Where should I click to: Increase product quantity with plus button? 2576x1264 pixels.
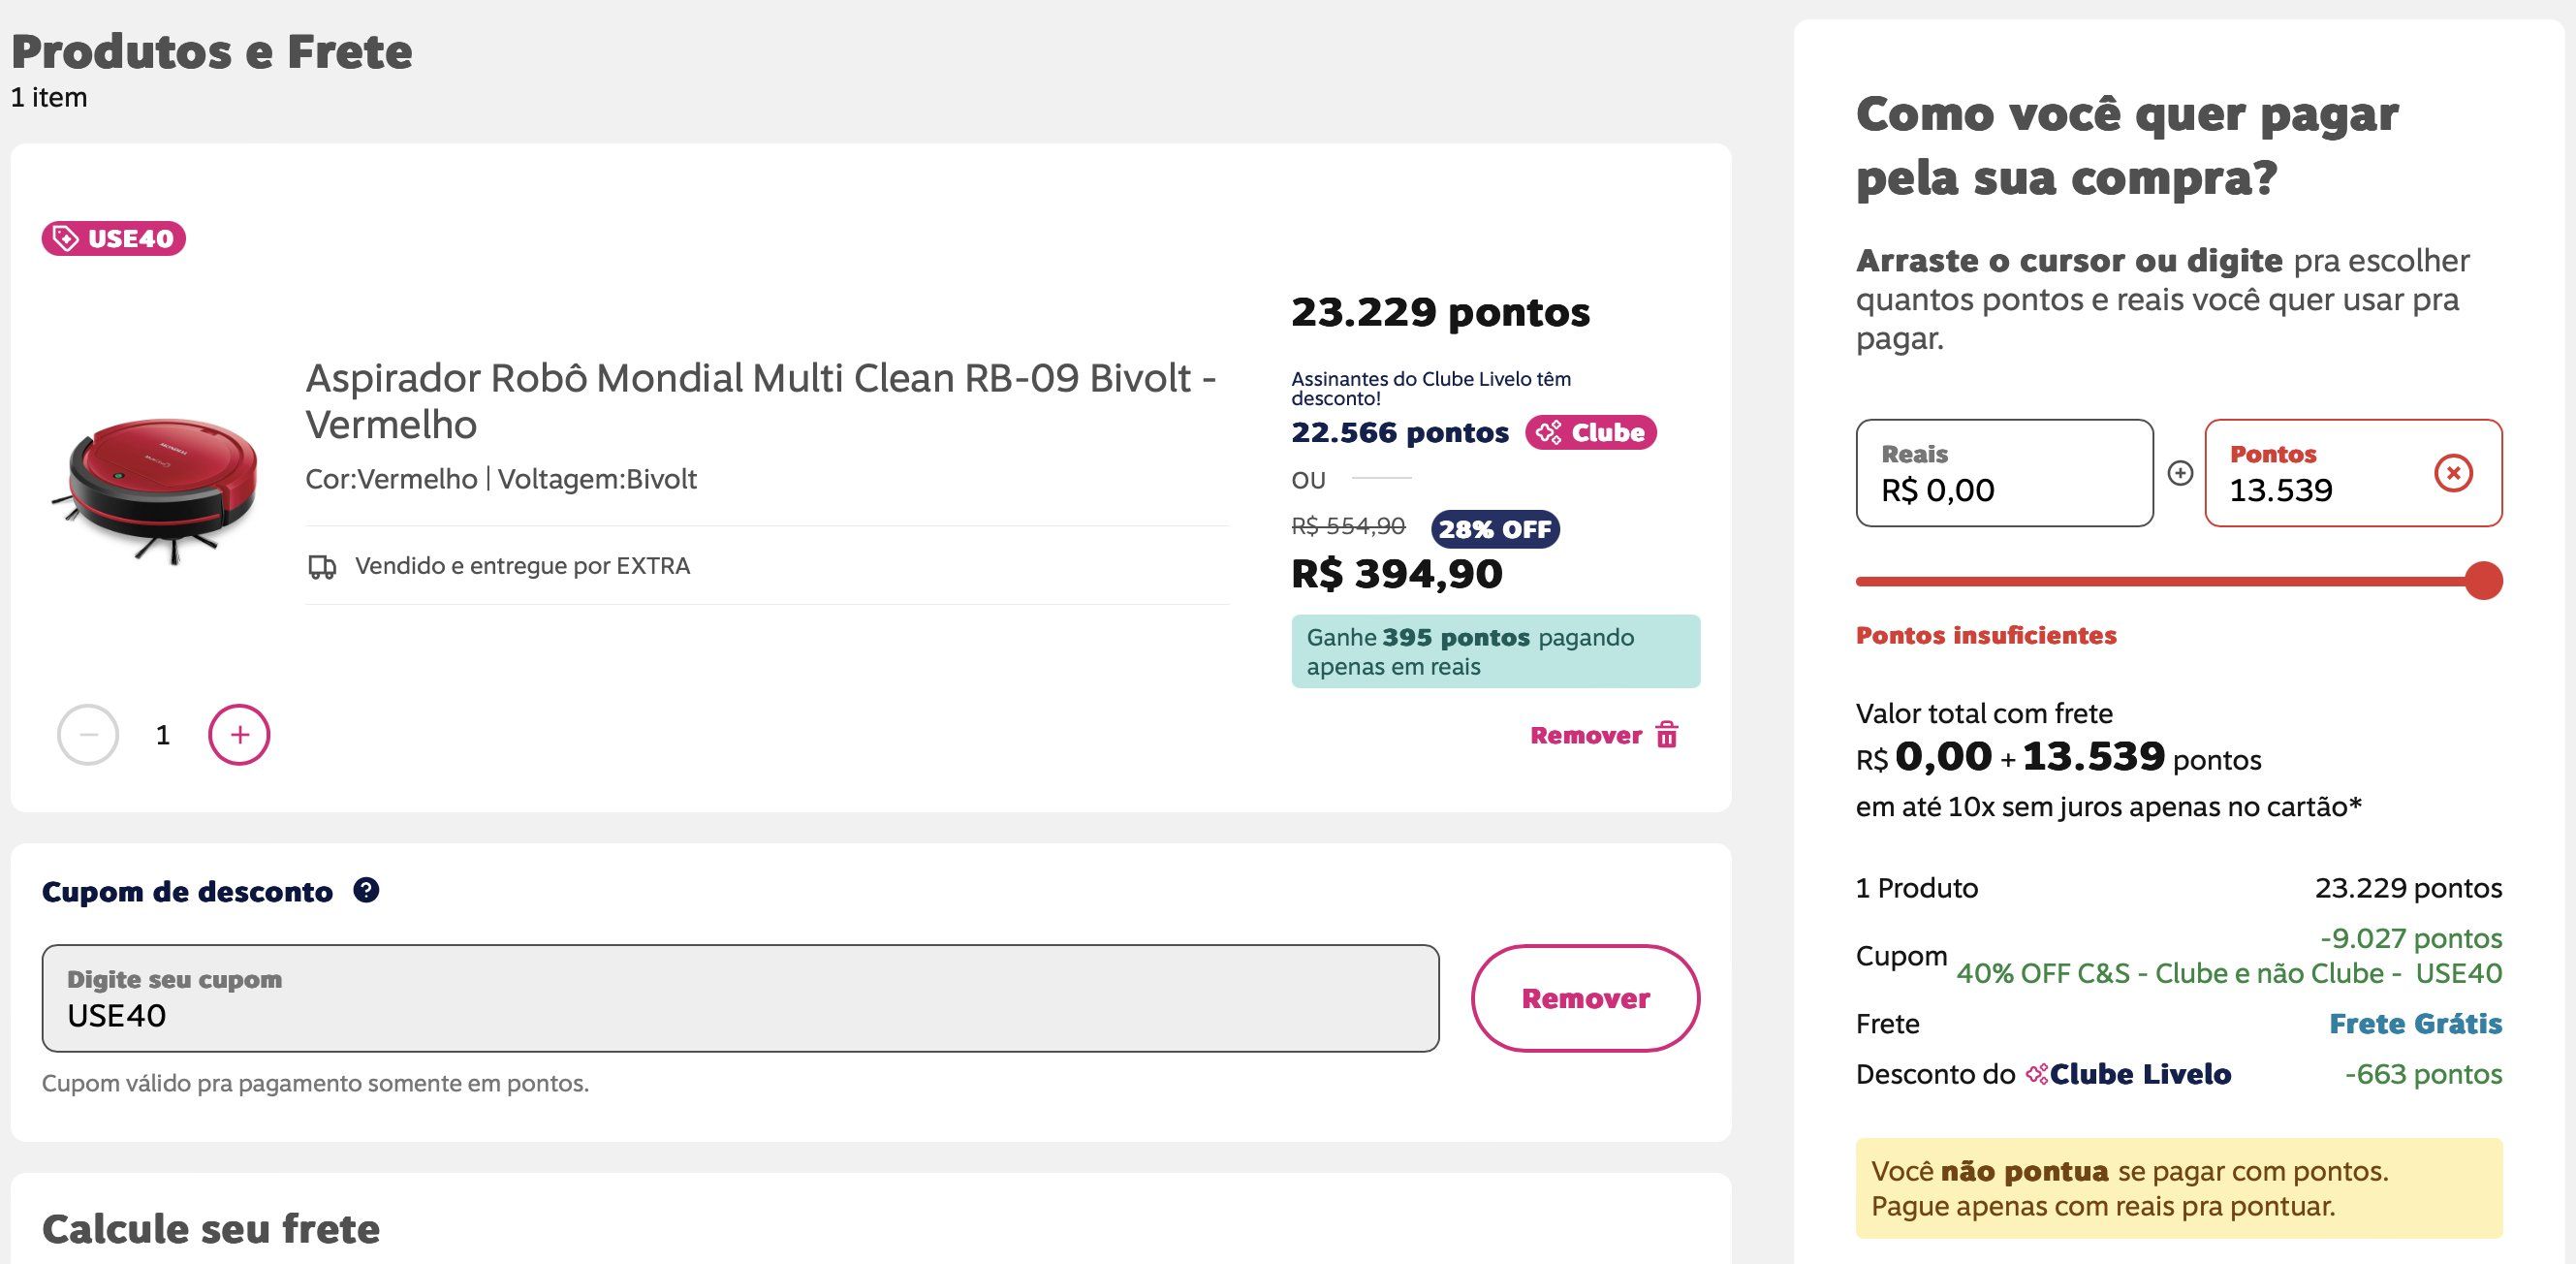(239, 735)
